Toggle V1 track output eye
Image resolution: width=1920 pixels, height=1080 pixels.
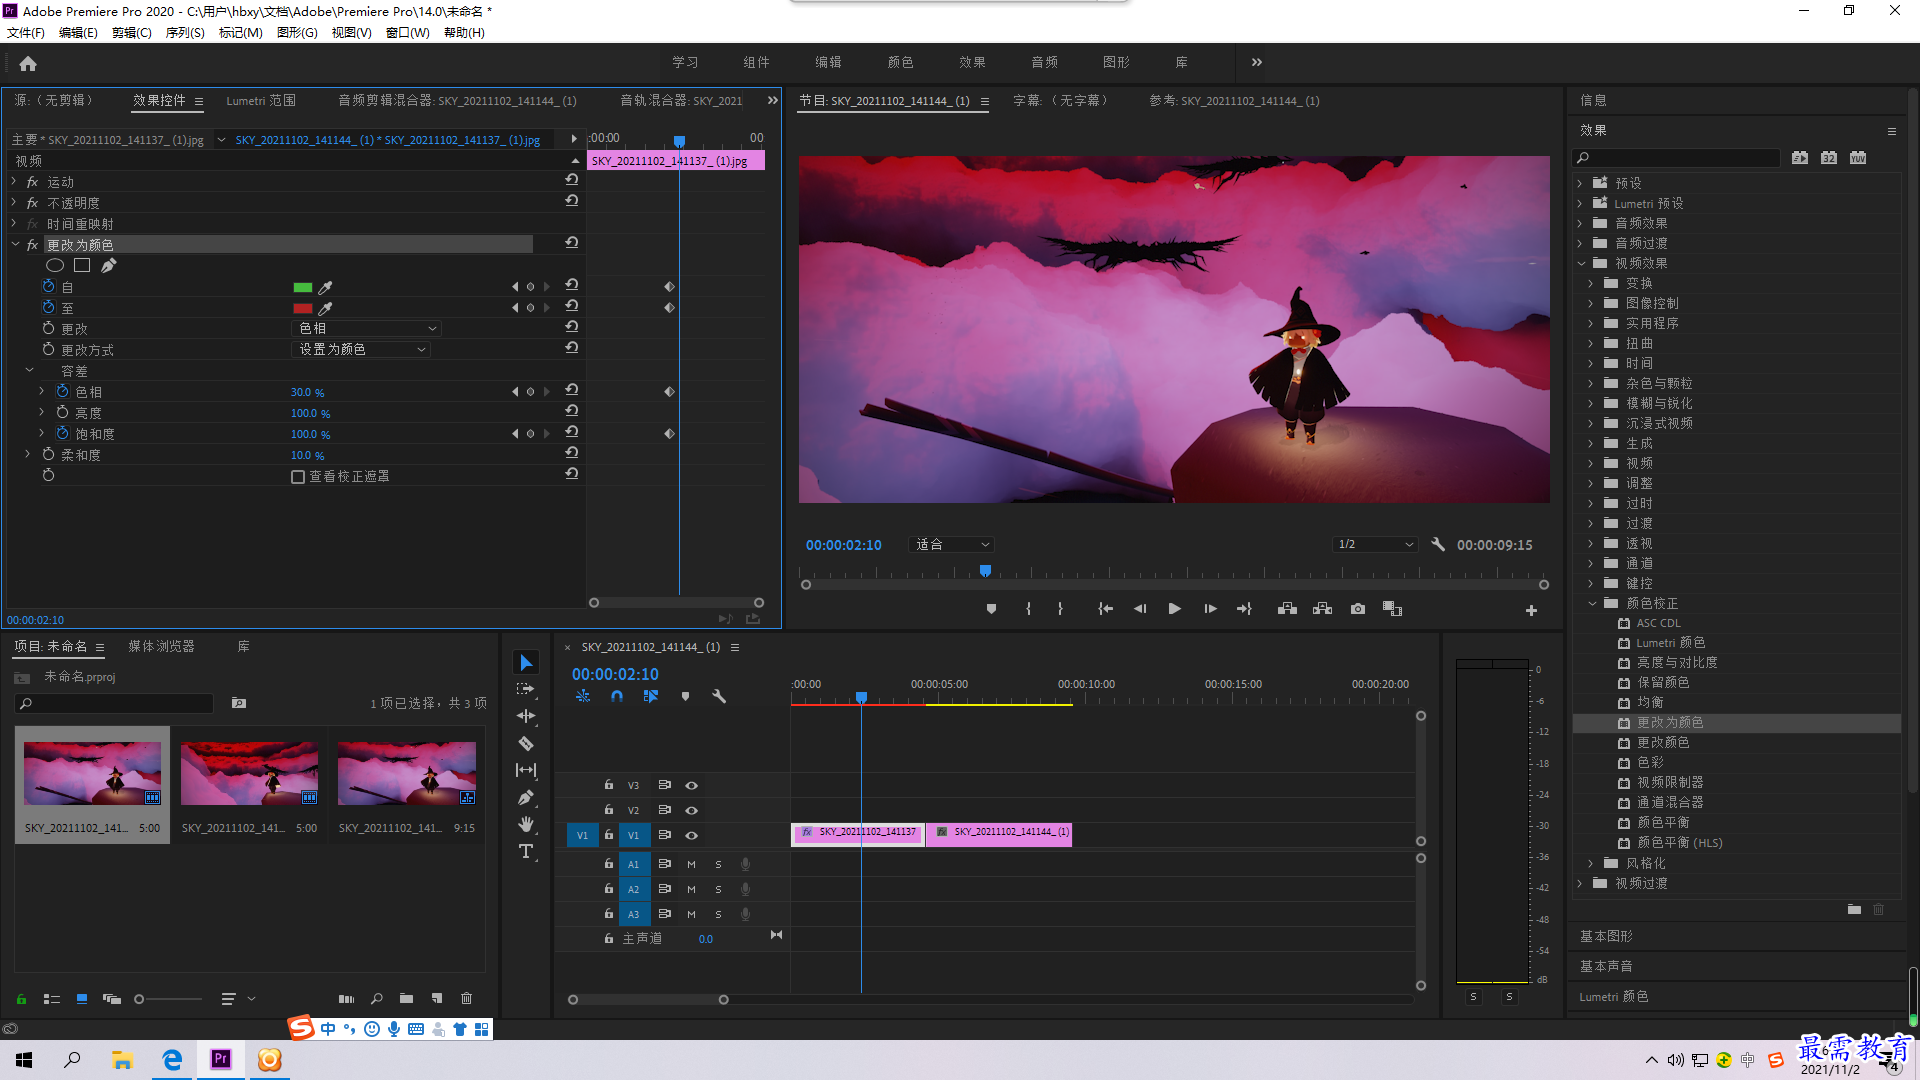(691, 835)
